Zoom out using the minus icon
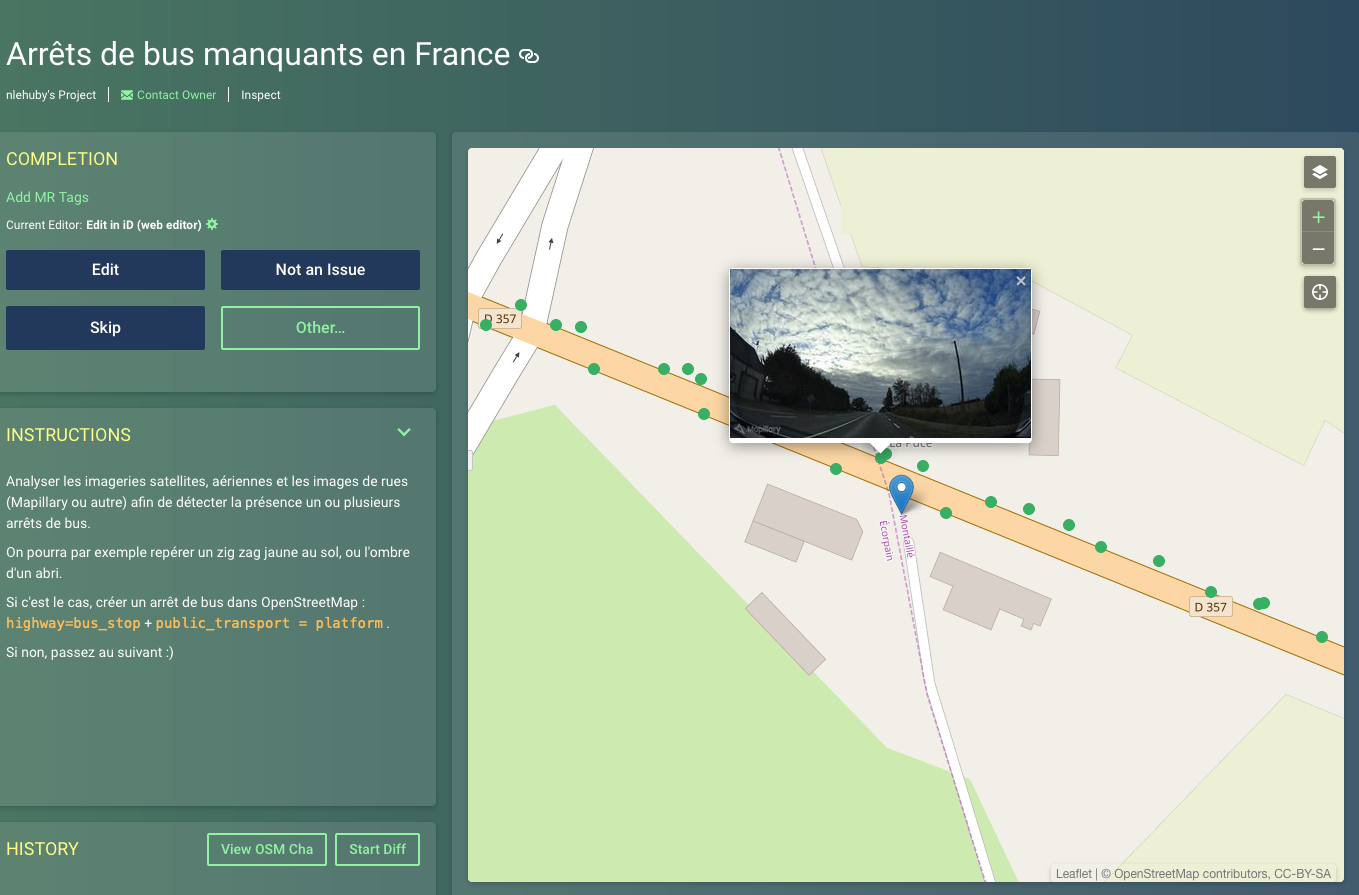Screen dimensions: 1359x895 click(1318, 248)
